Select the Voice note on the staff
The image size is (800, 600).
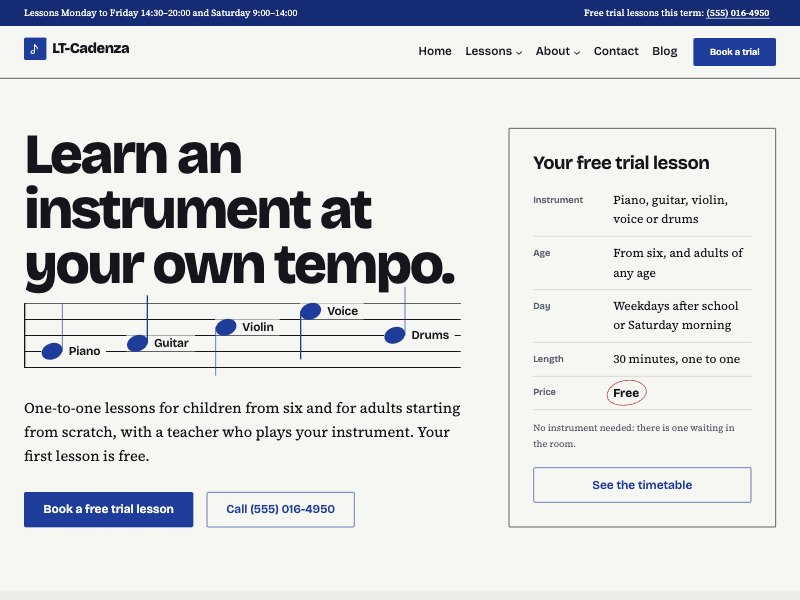[310, 311]
